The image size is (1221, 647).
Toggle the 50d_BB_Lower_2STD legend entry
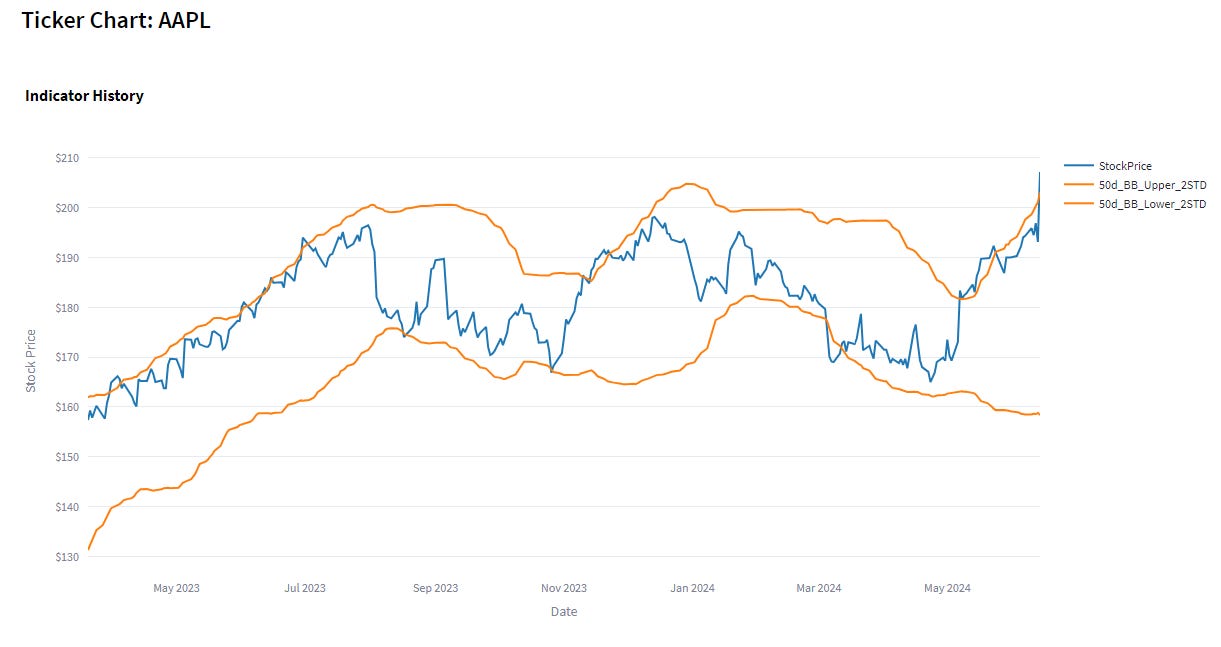(x=1135, y=204)
